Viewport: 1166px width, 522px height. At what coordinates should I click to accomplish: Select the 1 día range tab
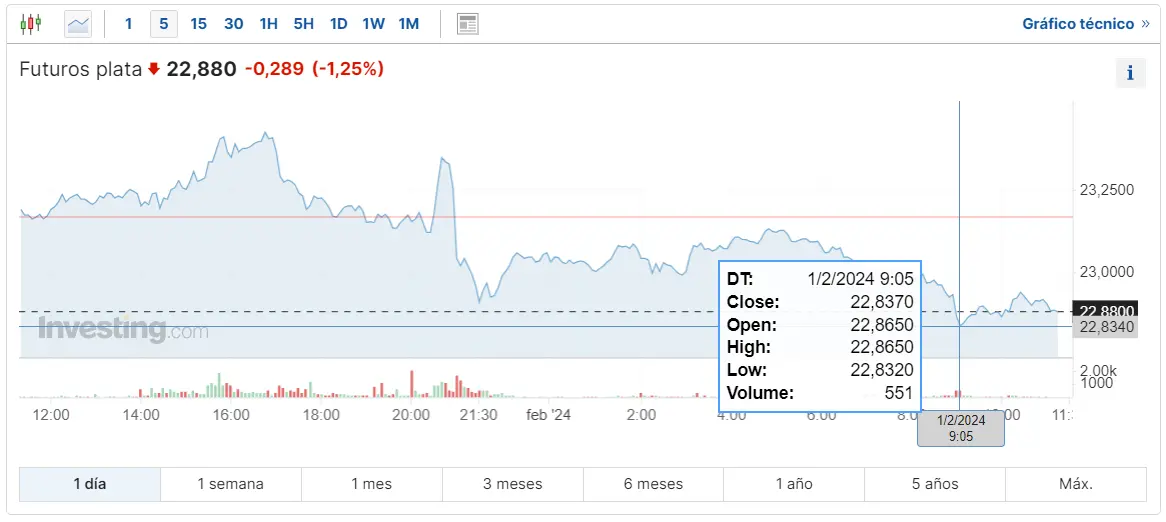89,484
